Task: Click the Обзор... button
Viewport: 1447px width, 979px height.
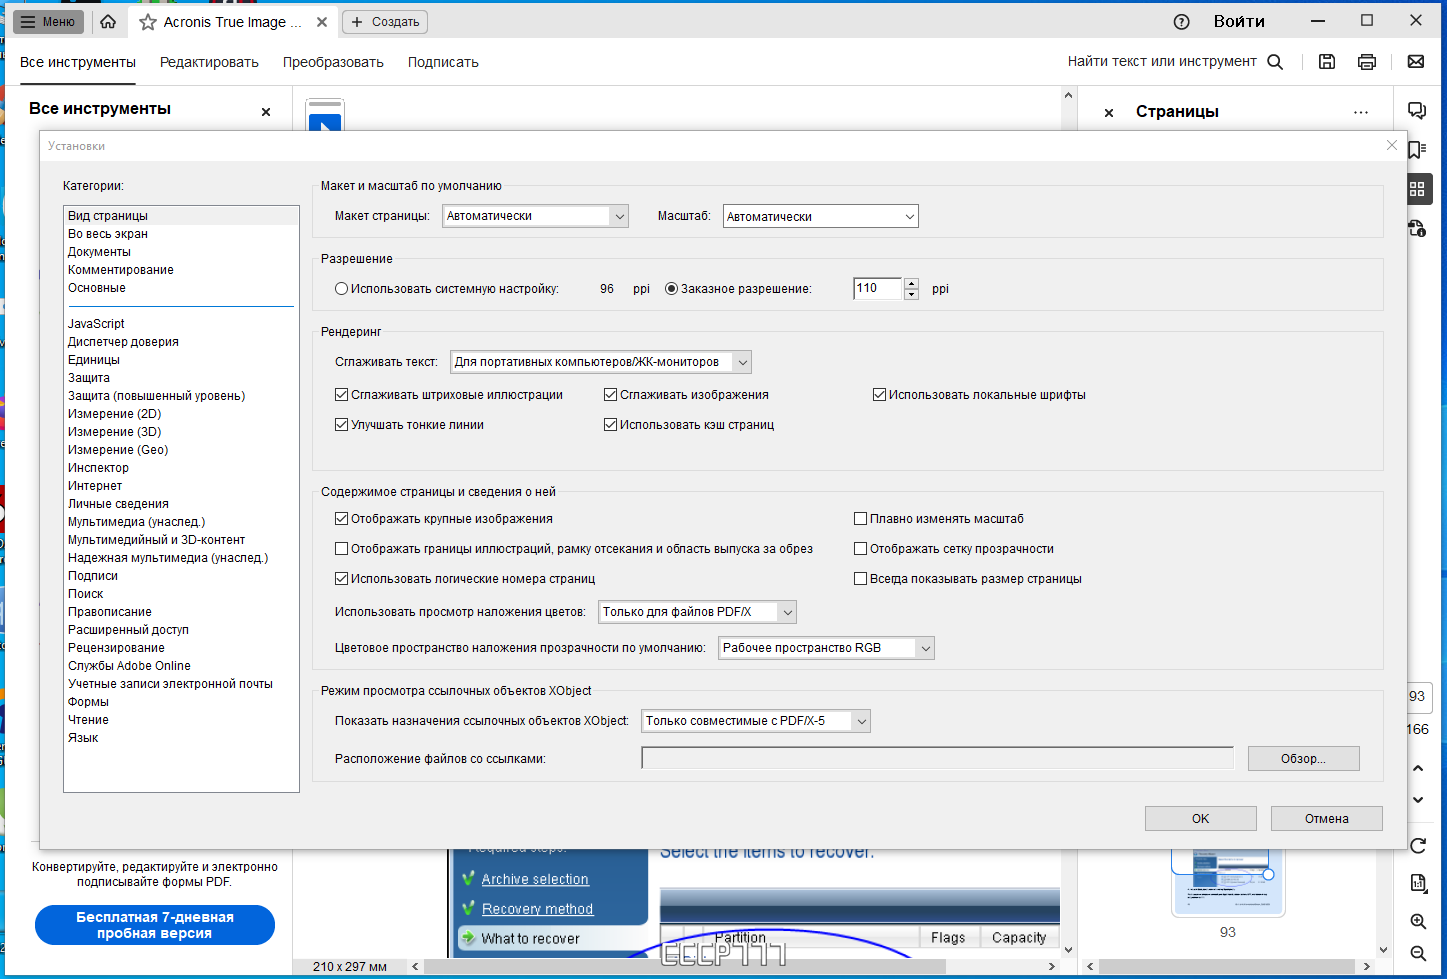Action: coord(1303,759)
